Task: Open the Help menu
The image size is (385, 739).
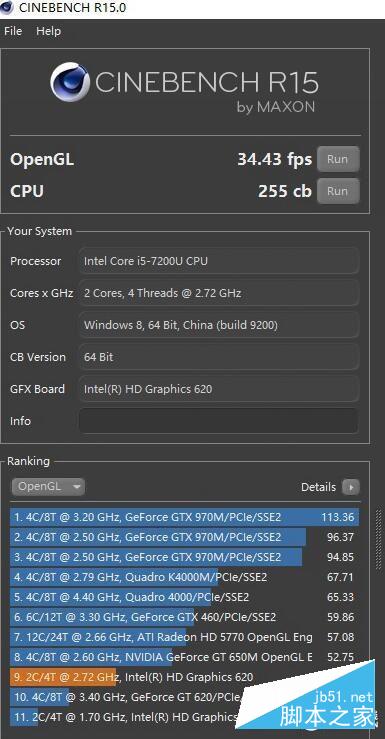Action: coord(49,31)
